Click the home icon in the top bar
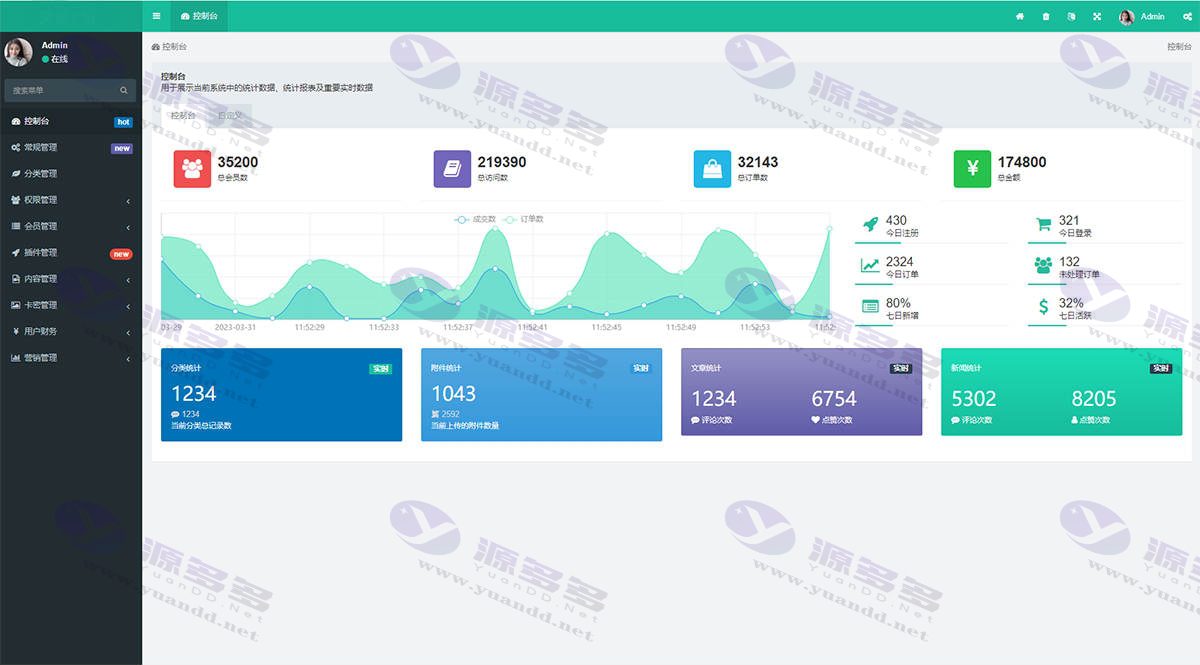The height and width of the screenshot is (665, 1200). tap(1020, 16)
